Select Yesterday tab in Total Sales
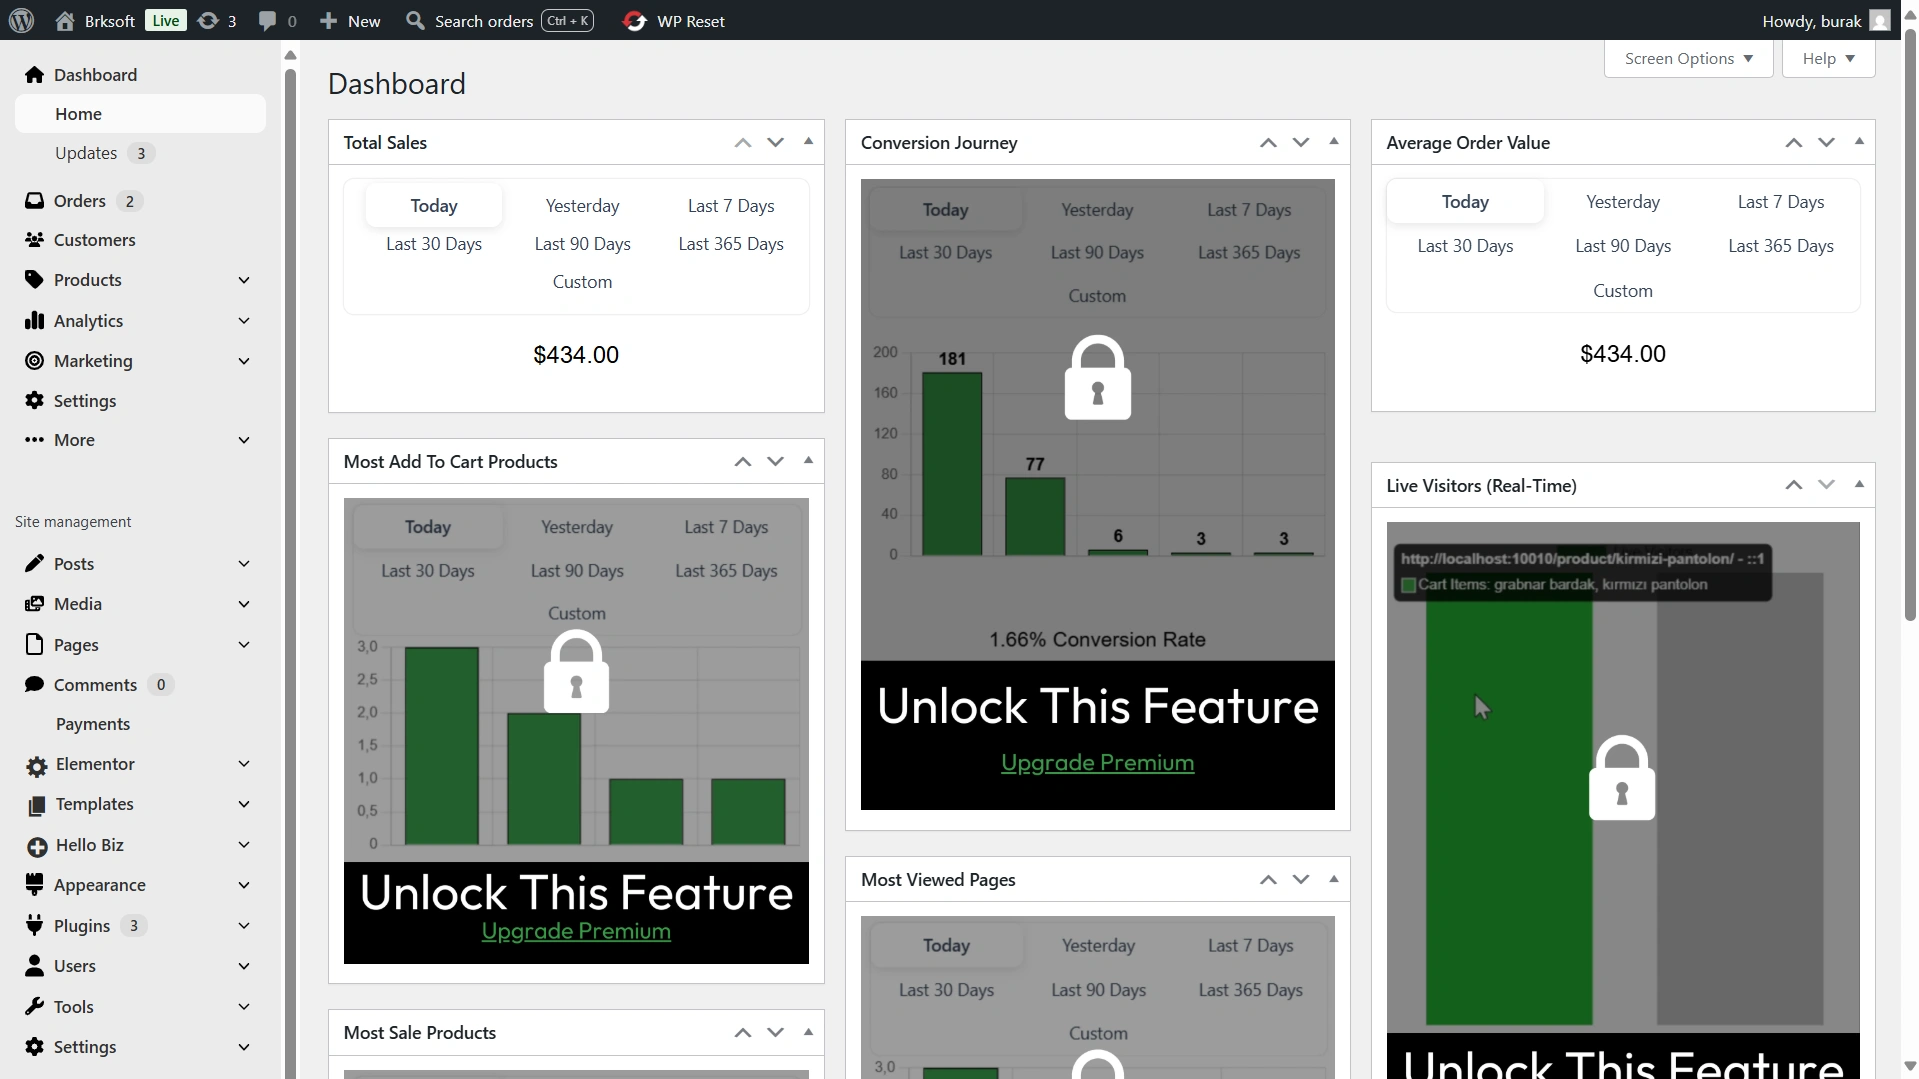The height and width of the screenshot is (1079, 1919). point(582,206)
